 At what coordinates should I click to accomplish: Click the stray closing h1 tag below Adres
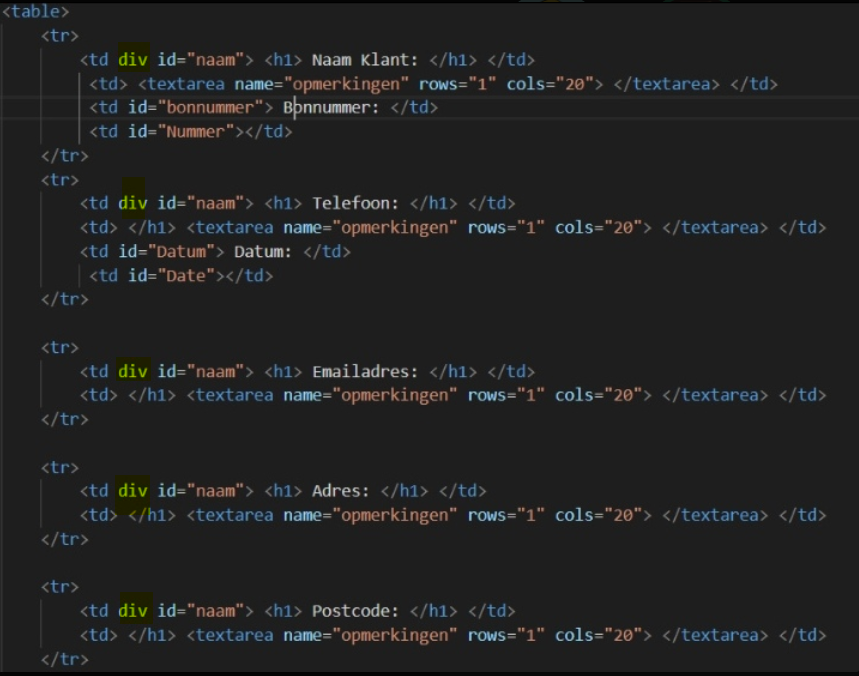click(x=151, y=516)
